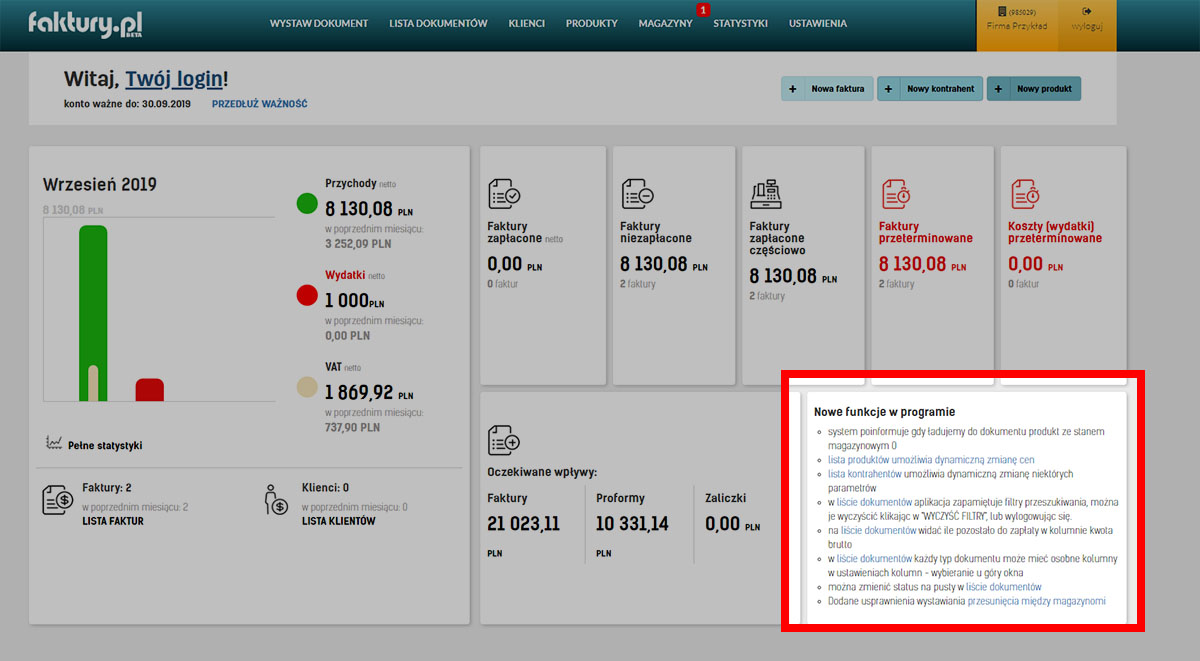
Task: Click the overdue costs red icon
Action: tap(1025, 193)
